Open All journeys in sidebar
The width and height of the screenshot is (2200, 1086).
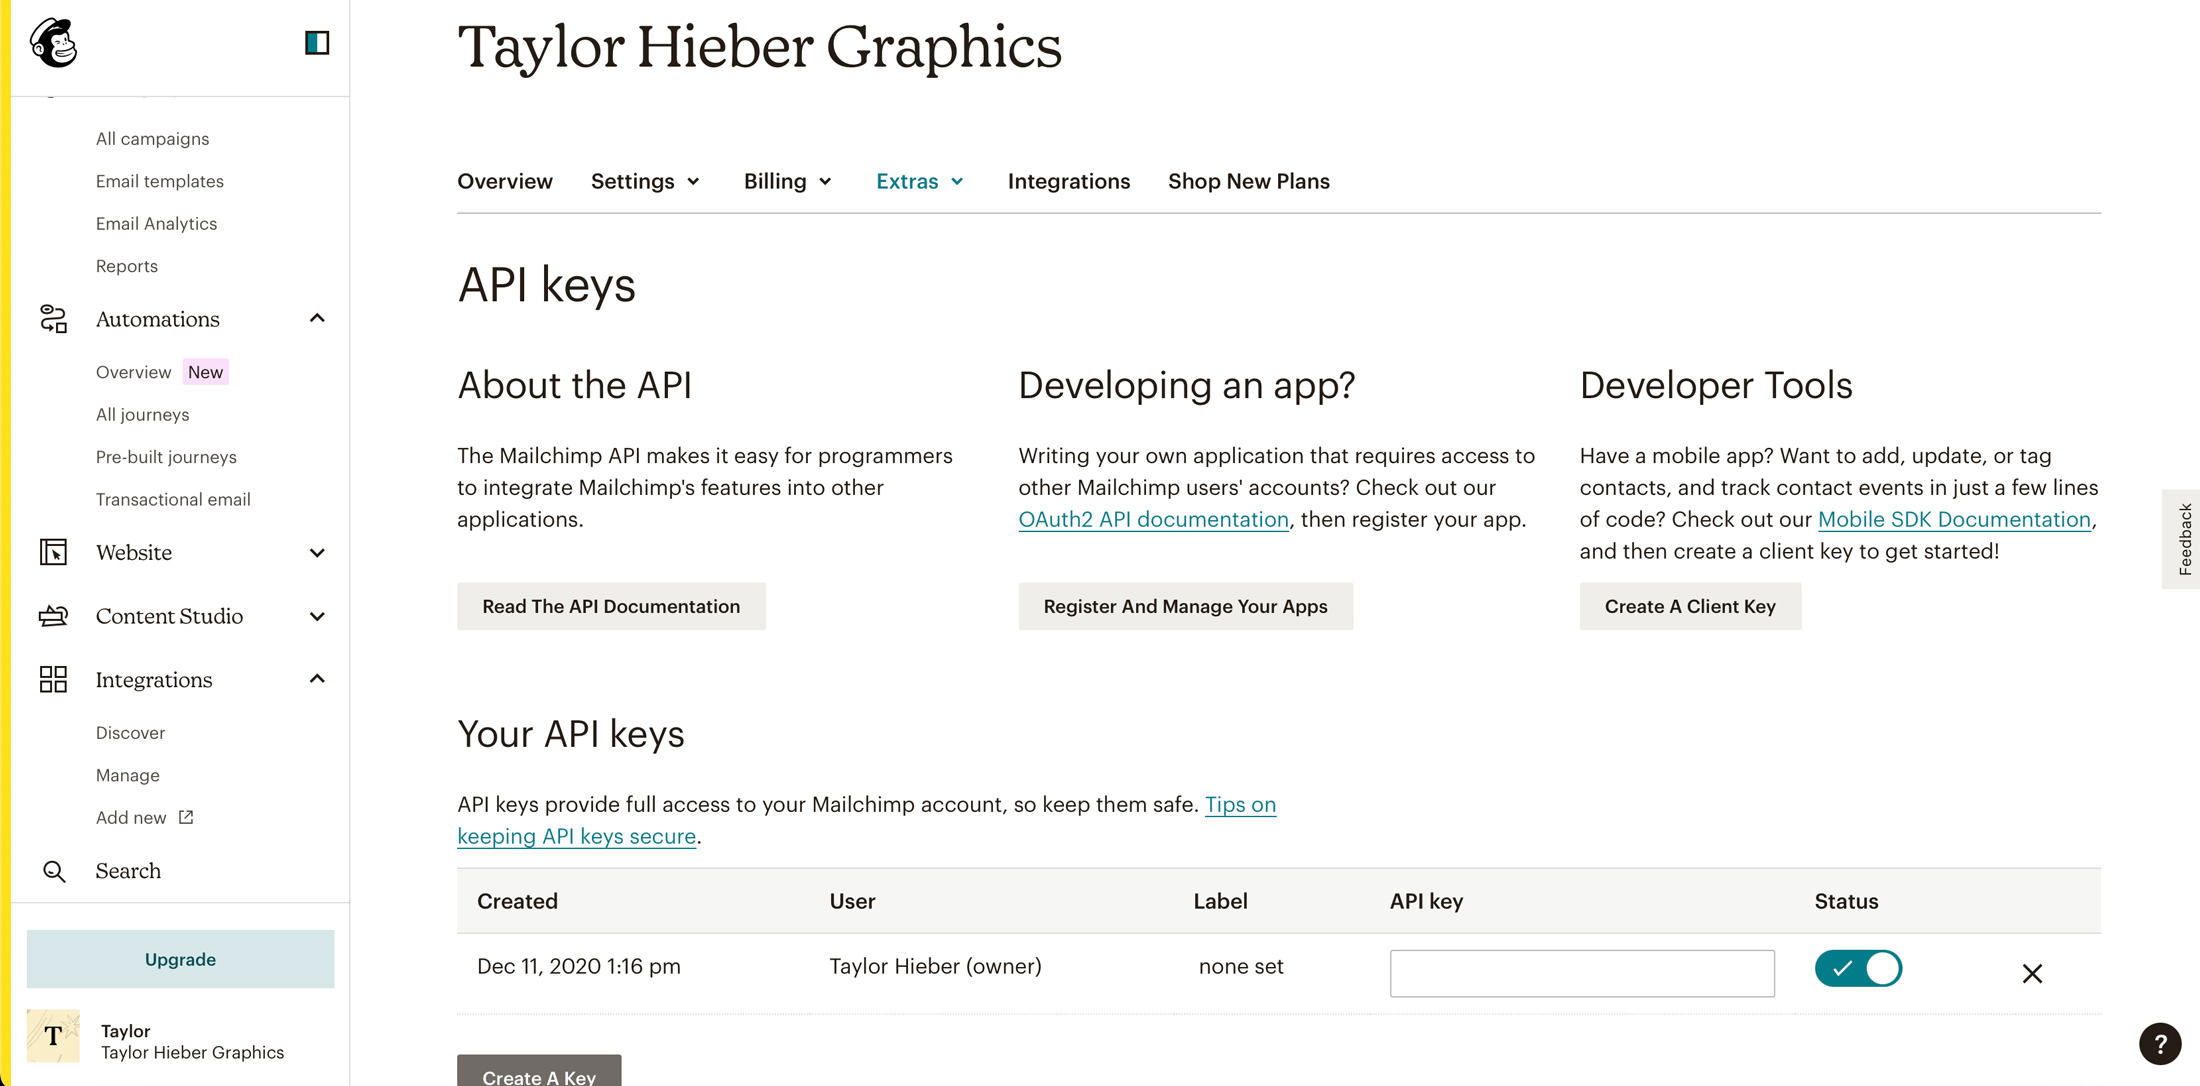(142, 414)
